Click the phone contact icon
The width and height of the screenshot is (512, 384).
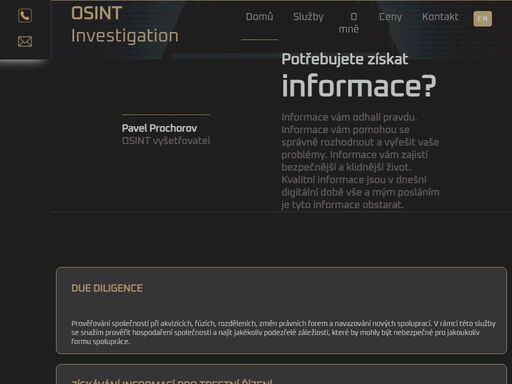coord(25,16)
